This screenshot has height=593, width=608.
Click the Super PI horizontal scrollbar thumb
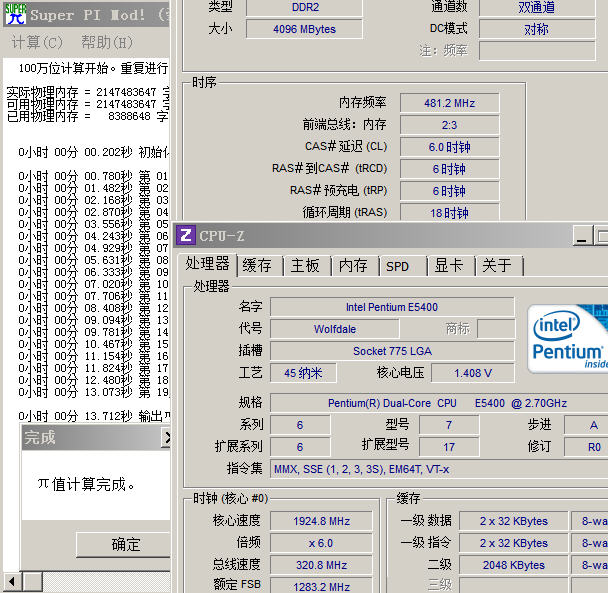pyautogui.click(x=33, y=582)
